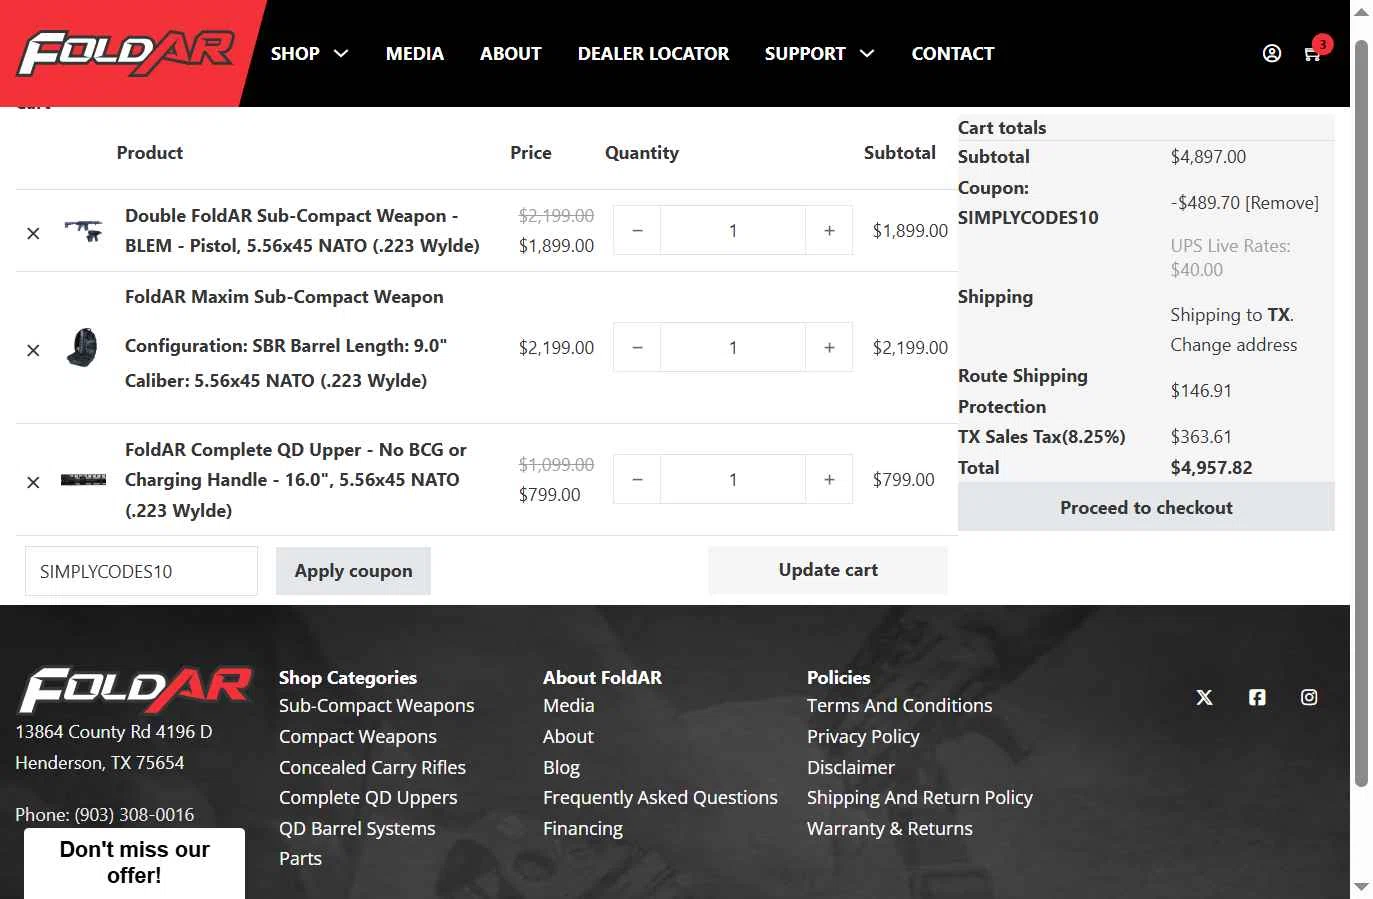This screenshot has width=1373, height=899.
Task: Click quantity field for FoldAR Maxim
Action: point(733,347)
